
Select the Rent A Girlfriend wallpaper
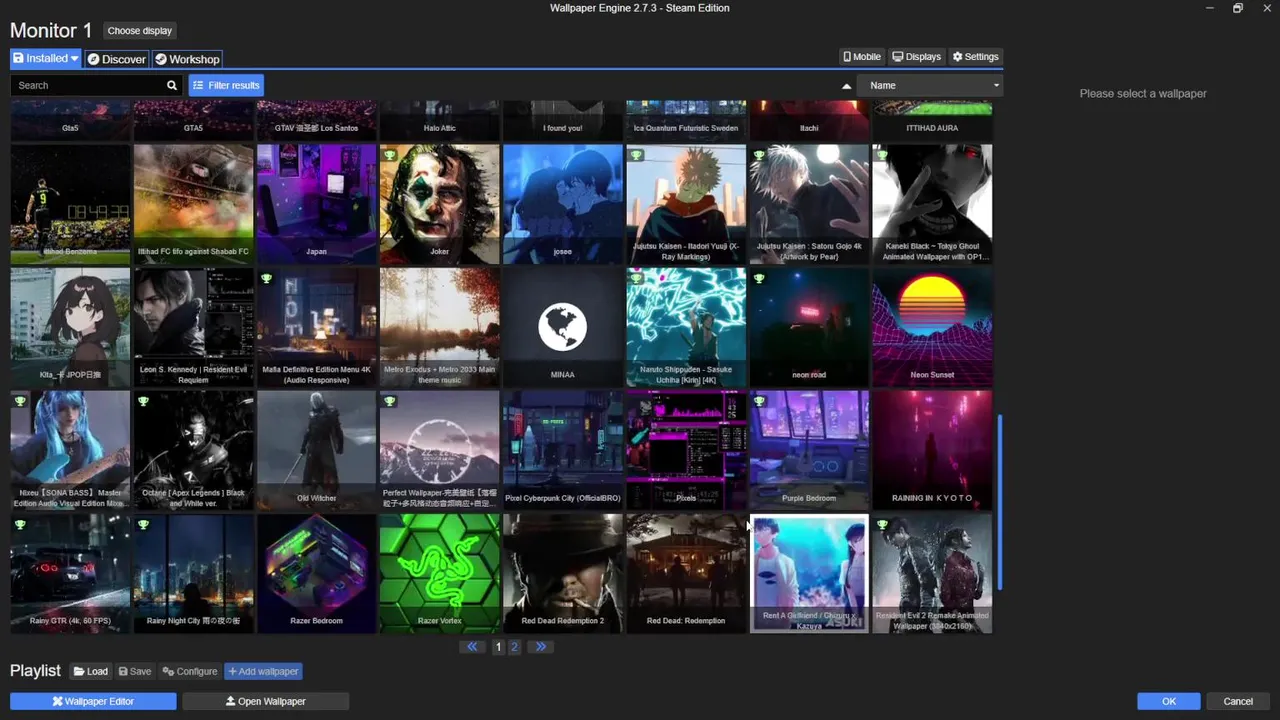point(809,573)
